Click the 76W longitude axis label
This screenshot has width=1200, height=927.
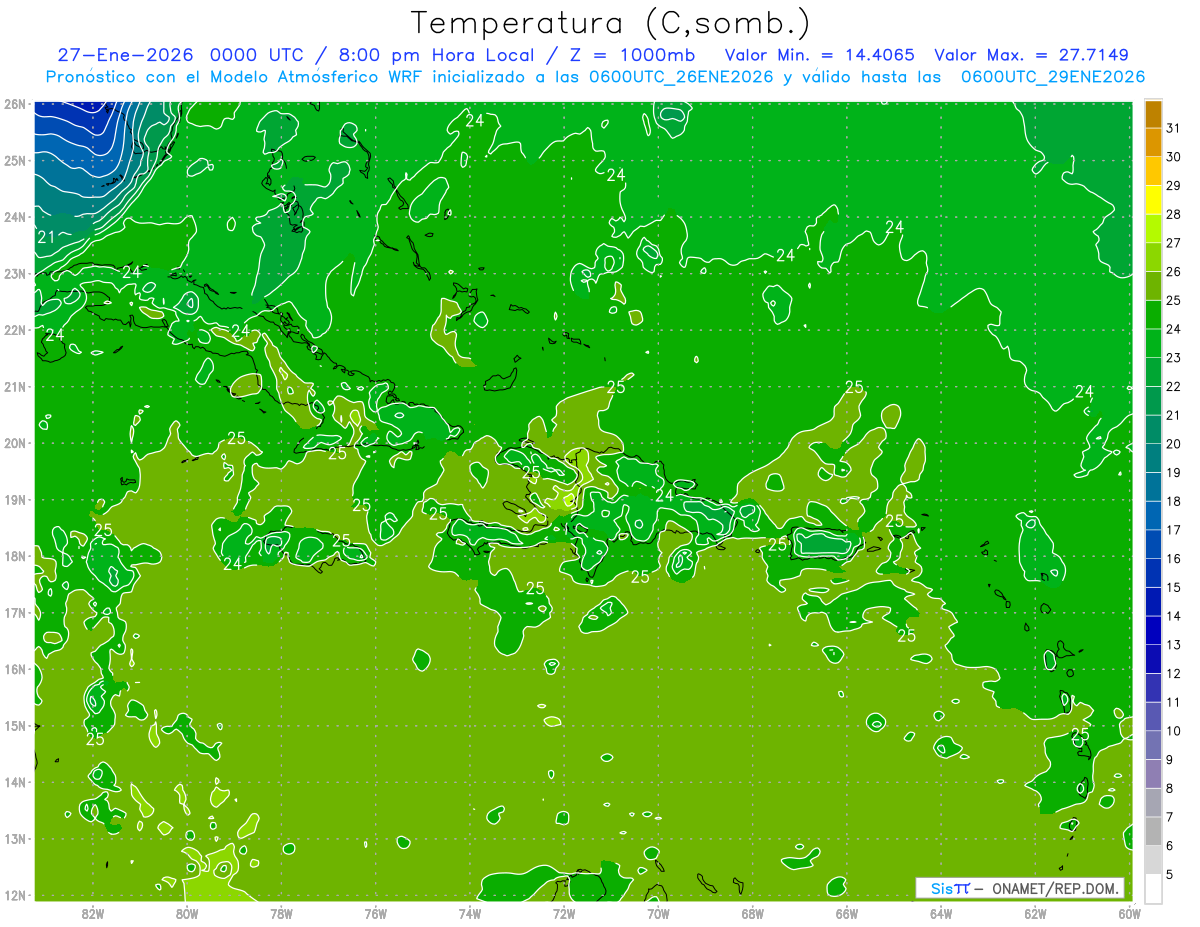[x=375, y=913]
